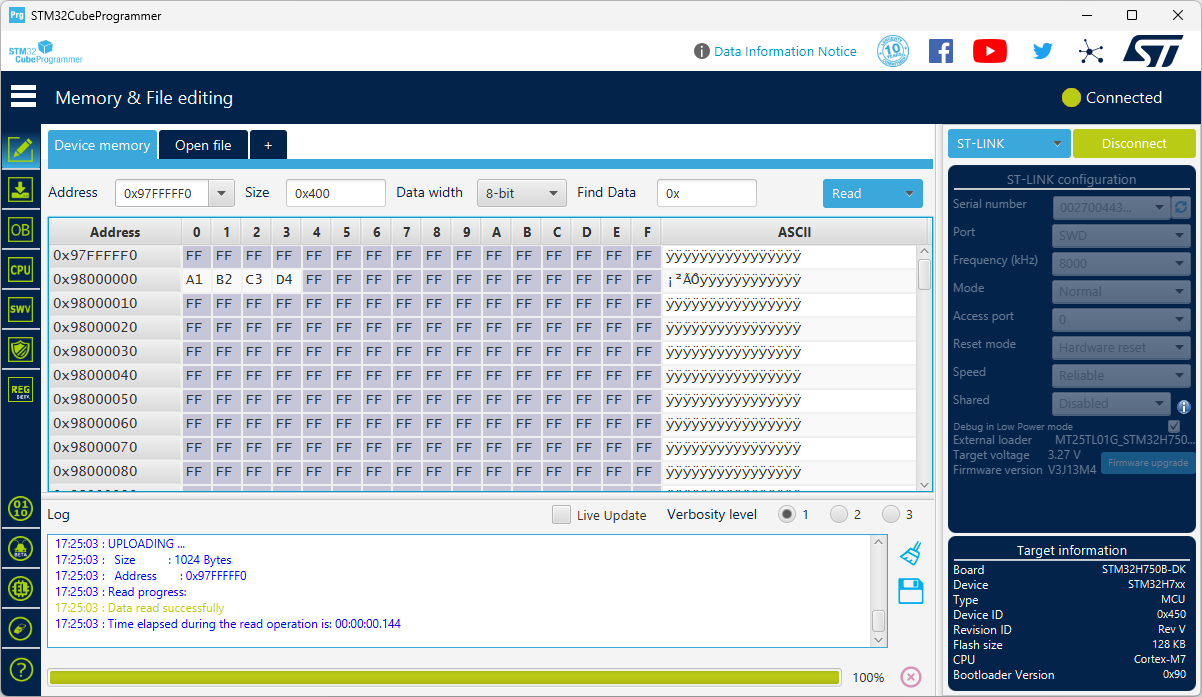Click the Disconnect button
Screen dimensions: 1202x697
[1134, 143]
